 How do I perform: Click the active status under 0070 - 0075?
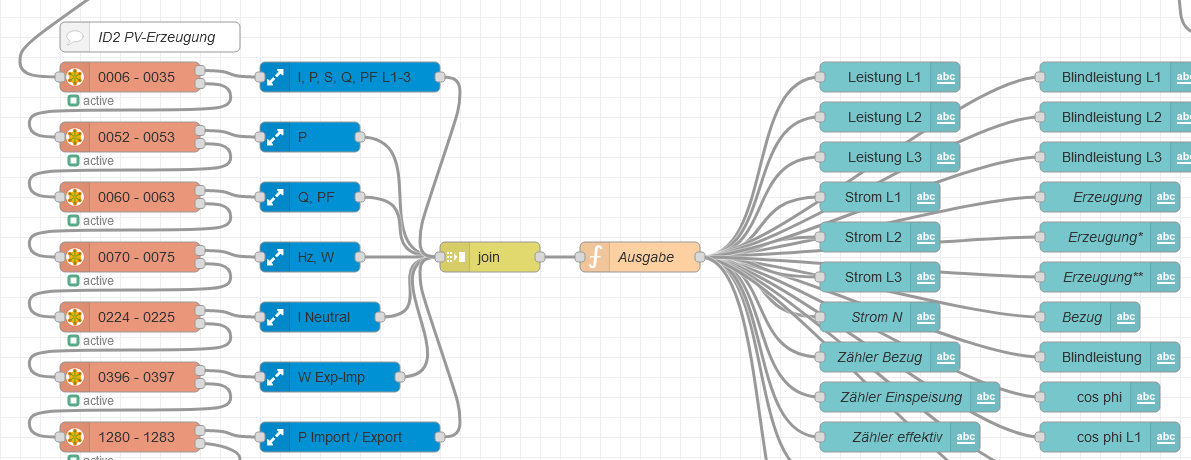click(x=91, y=280)
